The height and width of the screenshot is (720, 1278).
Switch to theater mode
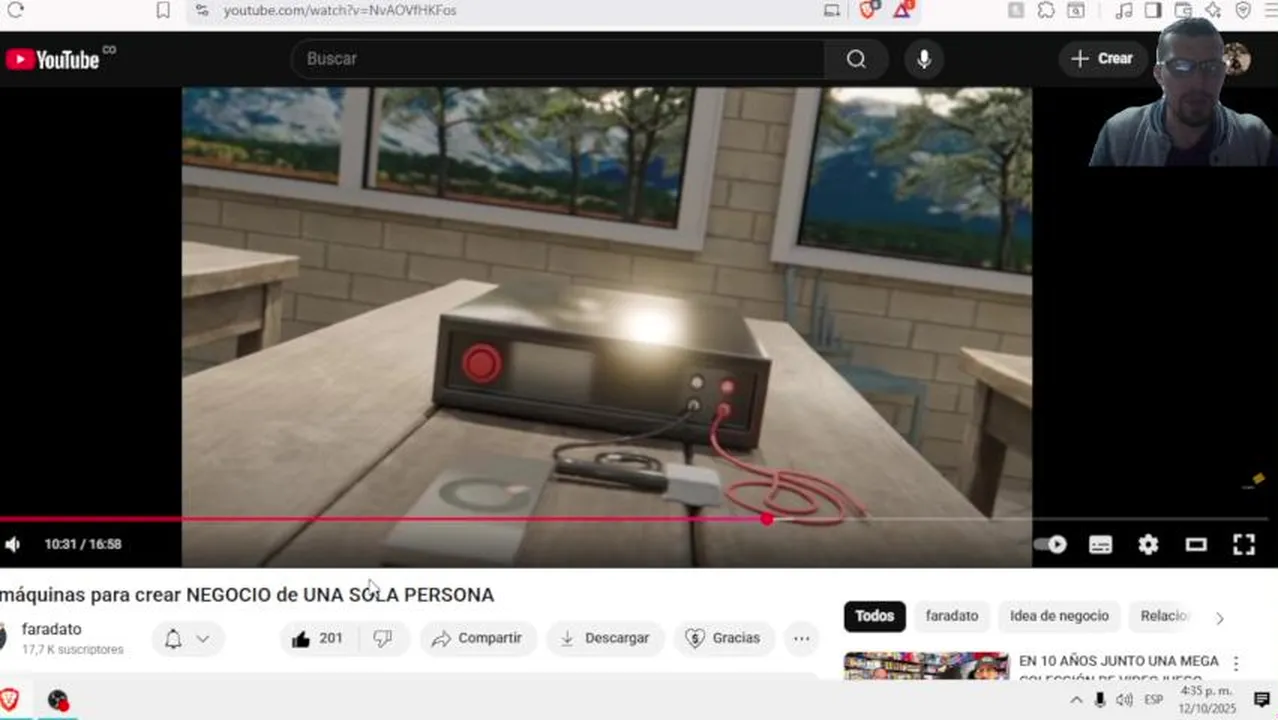1196,544
